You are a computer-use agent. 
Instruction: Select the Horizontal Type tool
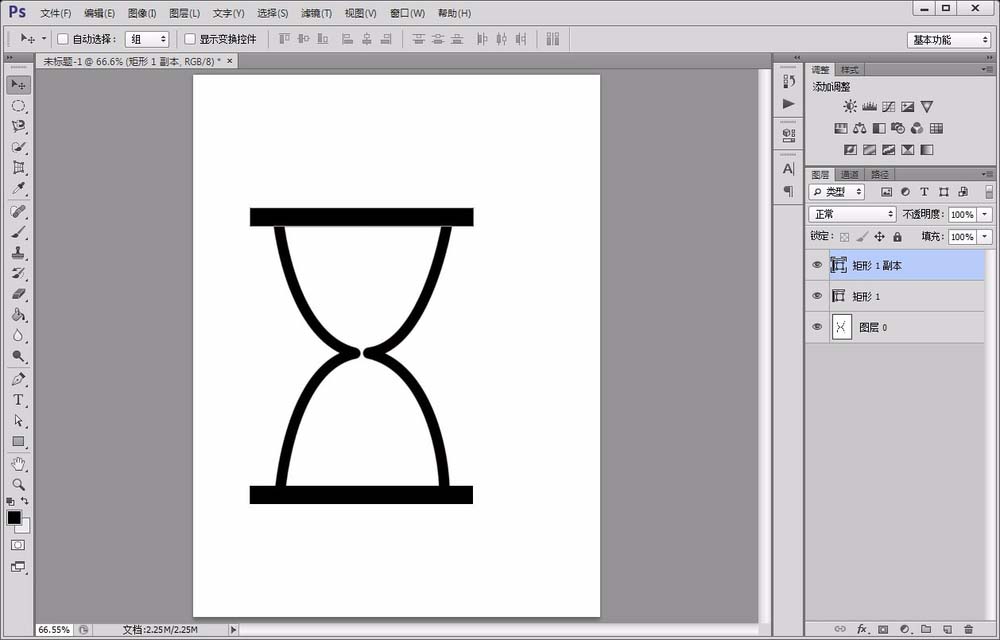(x=18, y=400)
